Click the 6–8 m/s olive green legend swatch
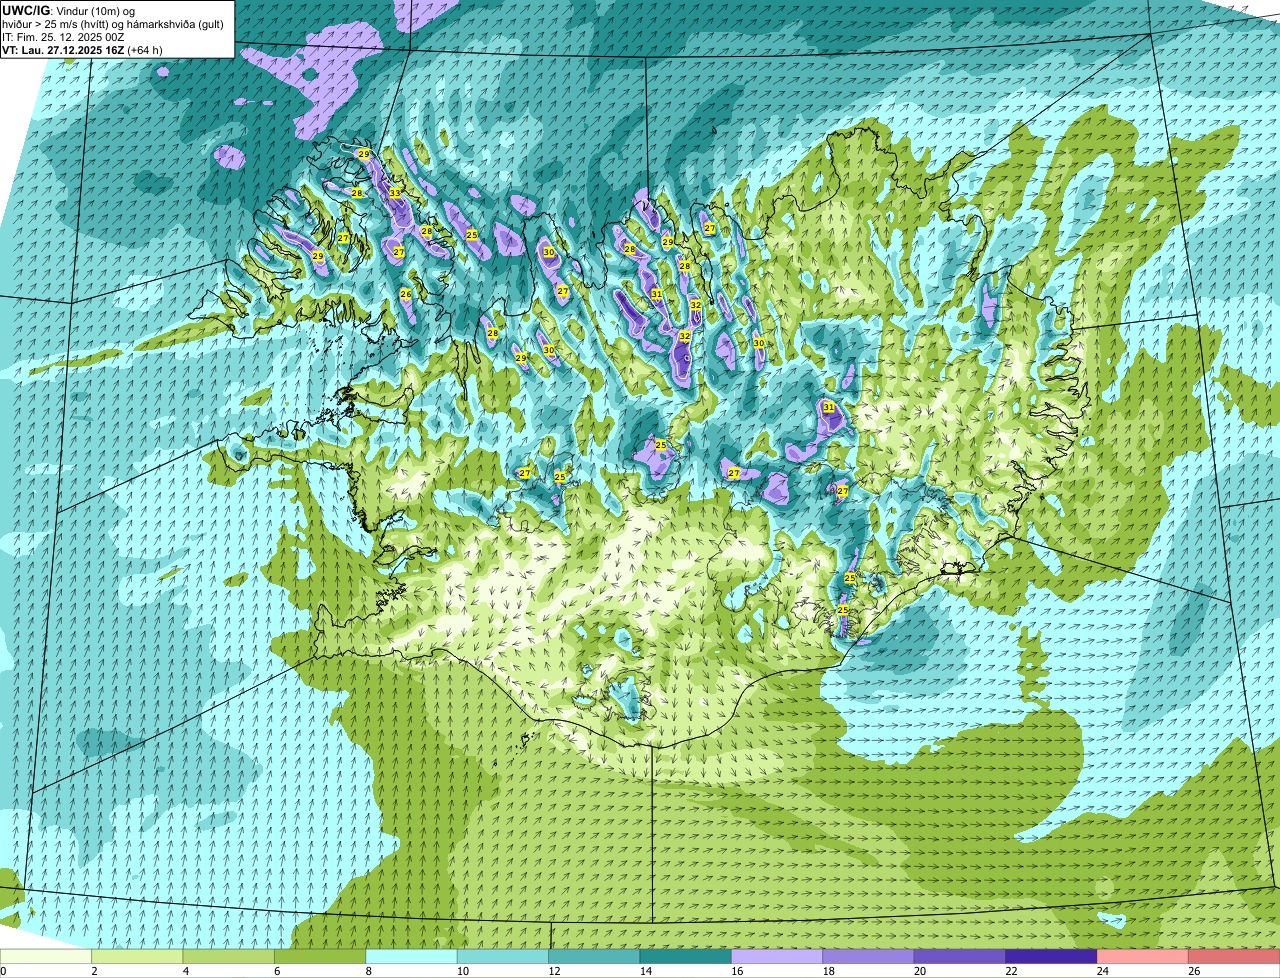The height and width of the screenshot is (978, 1280). coord(321,956)
